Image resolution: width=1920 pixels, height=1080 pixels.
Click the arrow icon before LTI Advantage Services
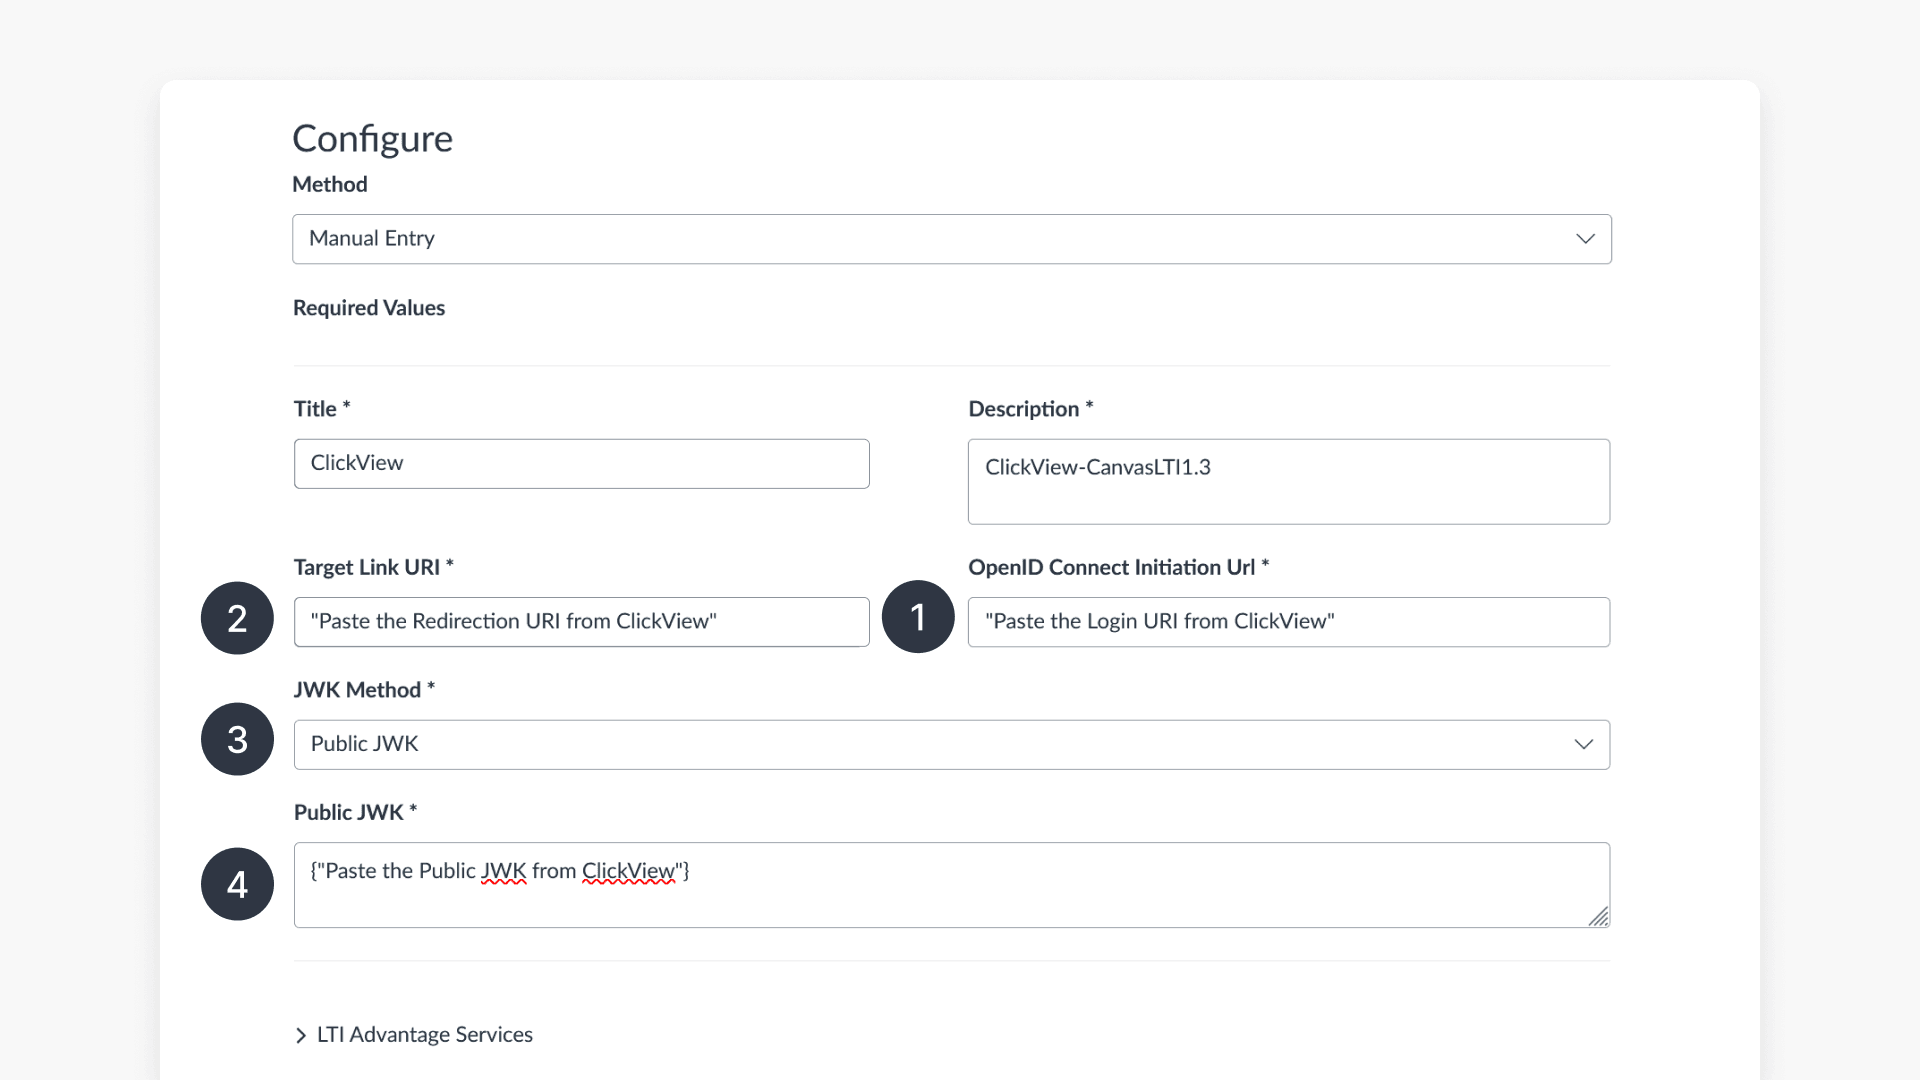coord(301,1035)
